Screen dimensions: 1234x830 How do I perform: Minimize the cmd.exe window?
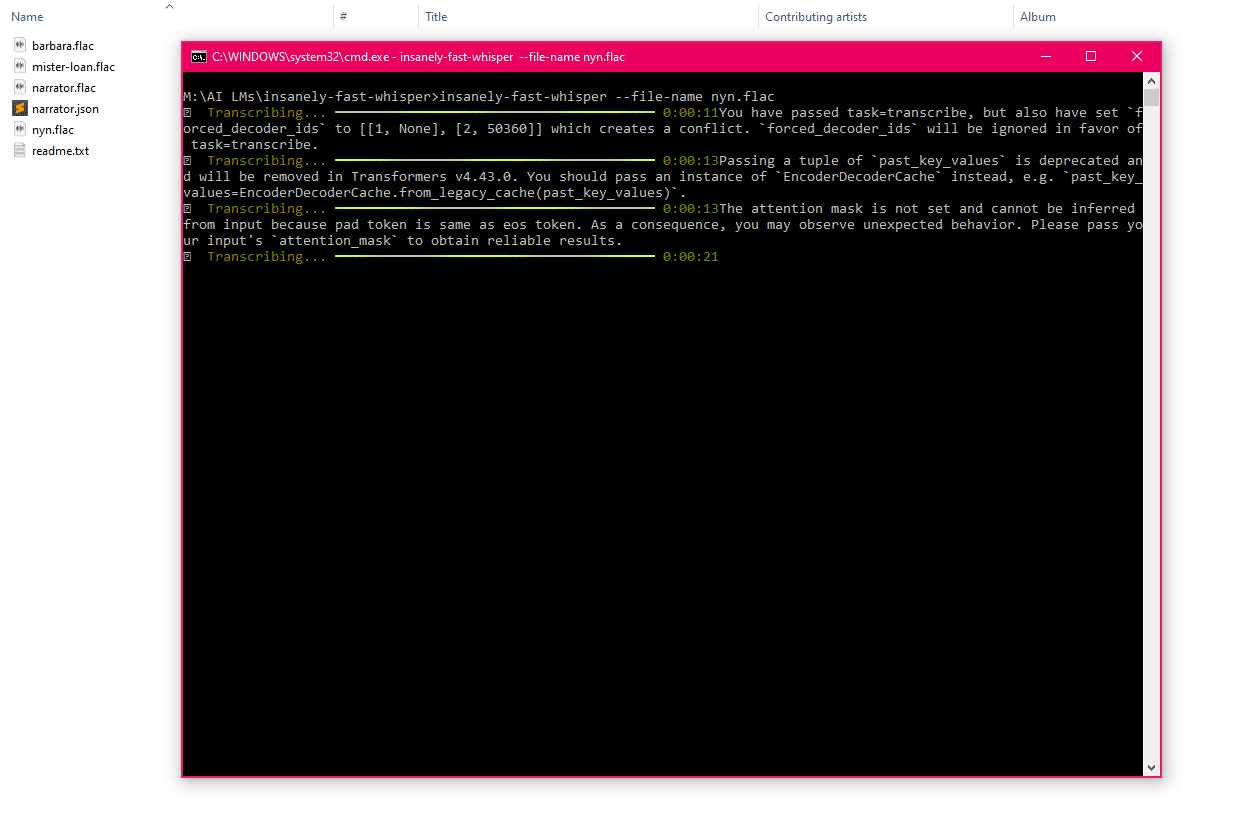pyautogui.click(x=1045, y=57)
